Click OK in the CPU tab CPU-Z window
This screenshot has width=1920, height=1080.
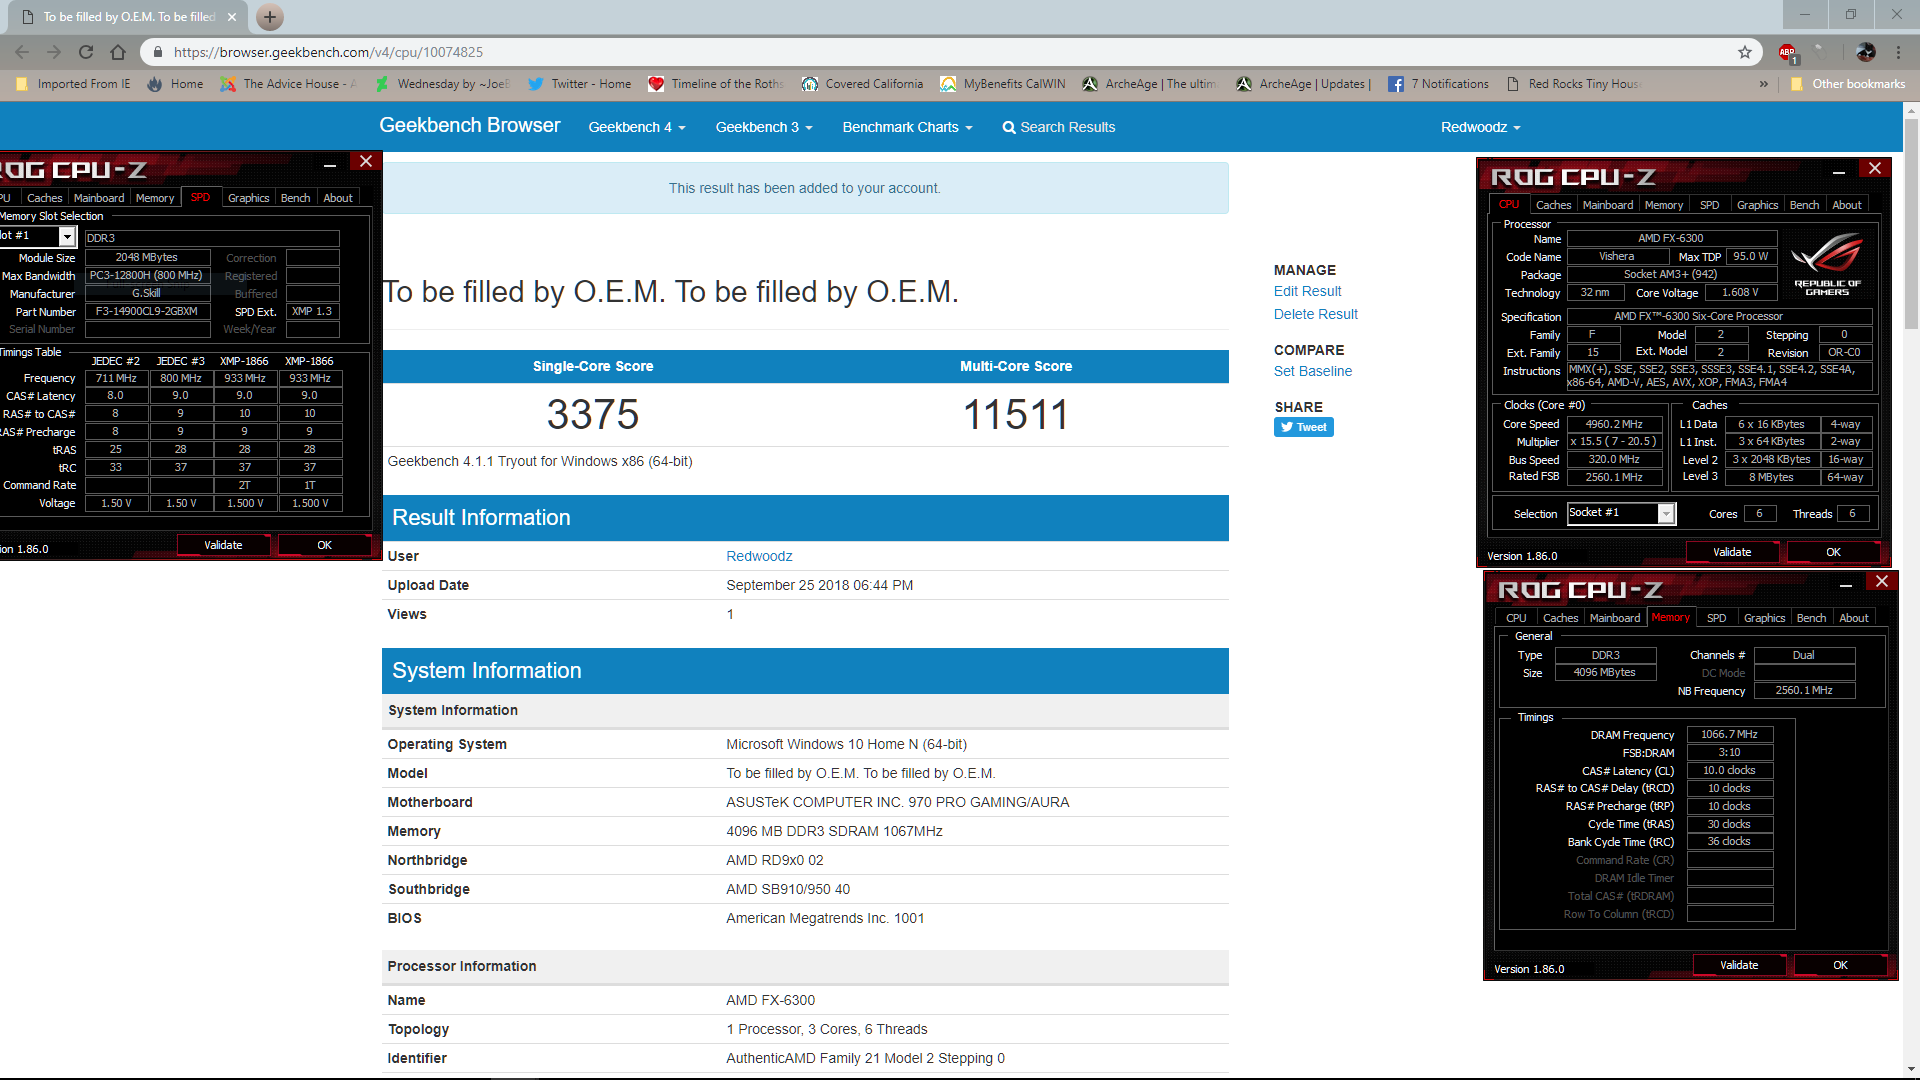coord(1833,552)
